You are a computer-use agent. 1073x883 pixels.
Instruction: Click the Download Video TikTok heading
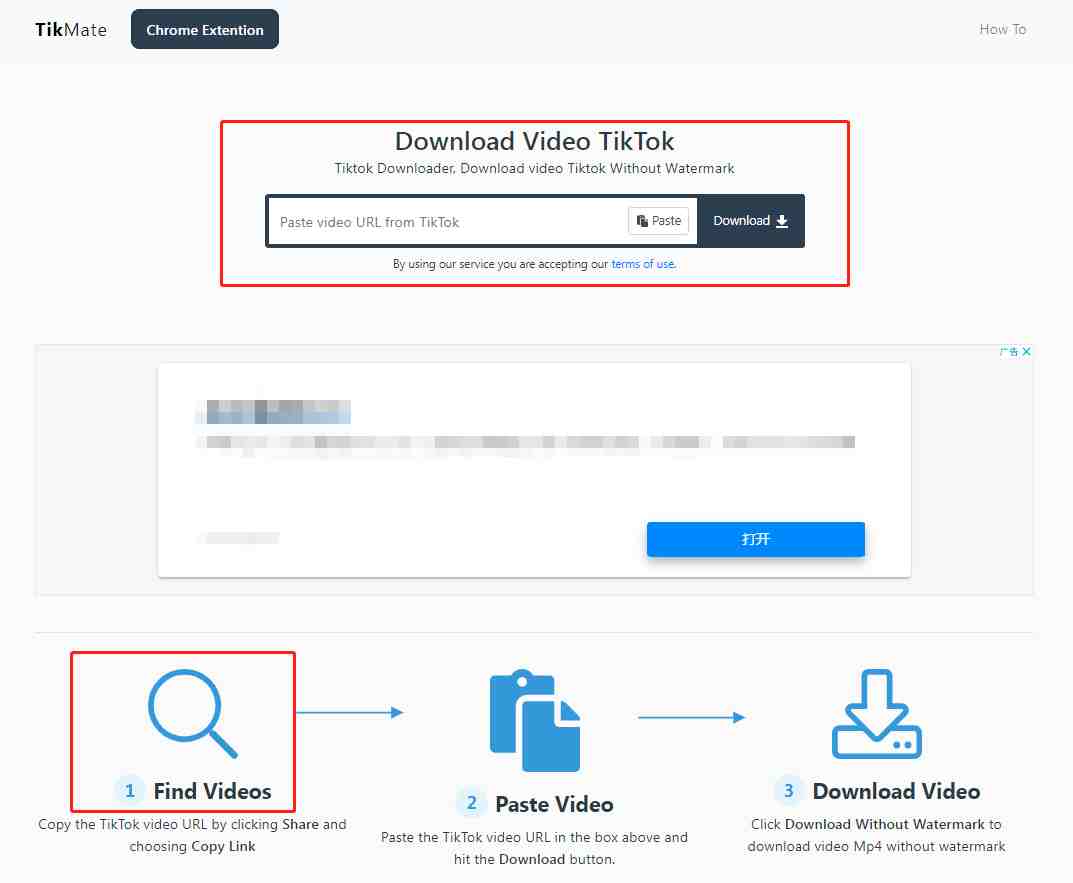coord(534,141)
